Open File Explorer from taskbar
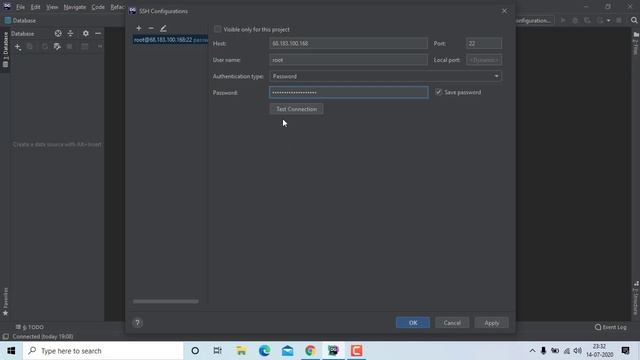This screenshot has width=640, height=360. [x=241, y=351]
